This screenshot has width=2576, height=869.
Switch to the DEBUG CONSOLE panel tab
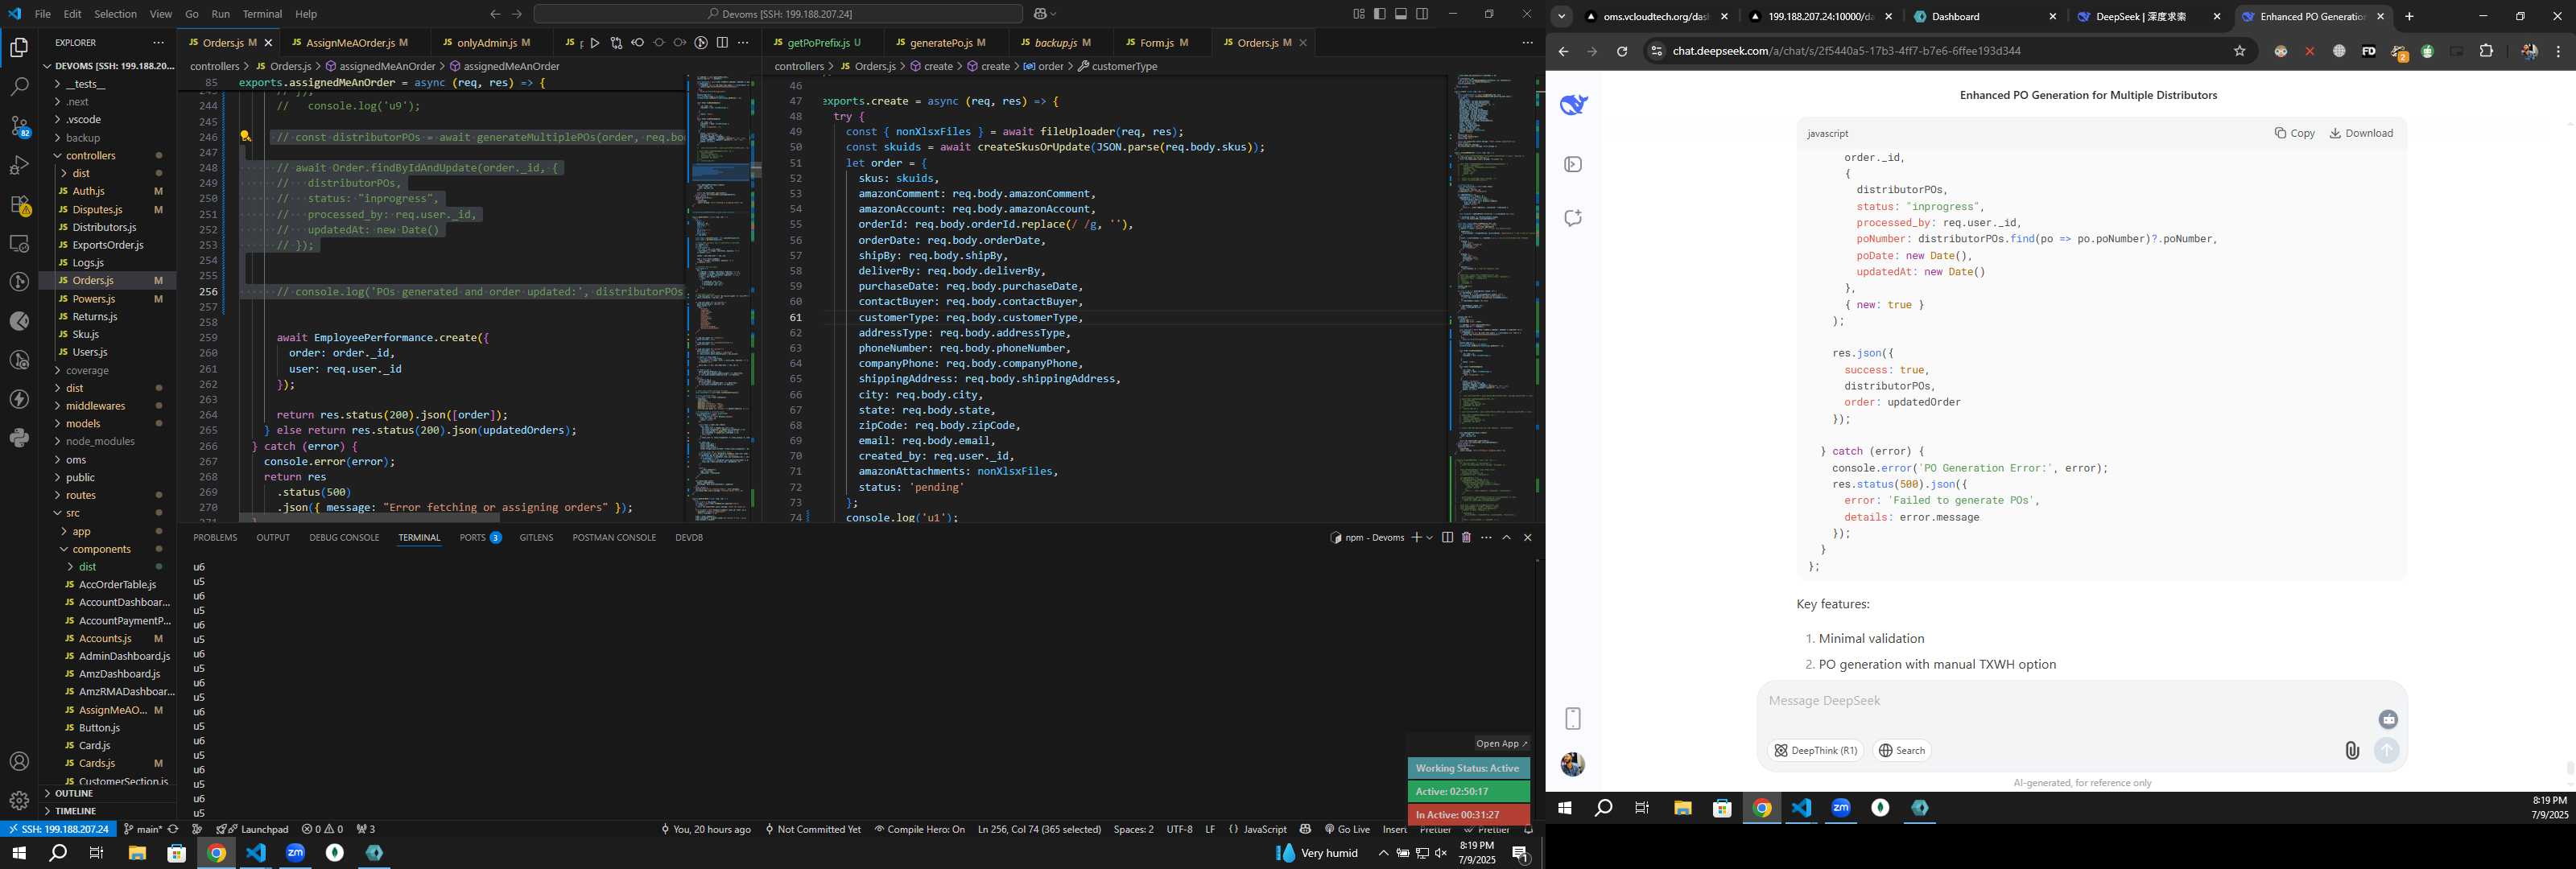344,538
